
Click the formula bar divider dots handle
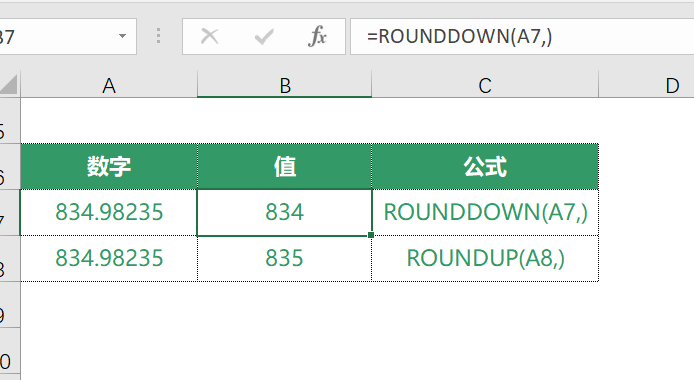[158, 36]
